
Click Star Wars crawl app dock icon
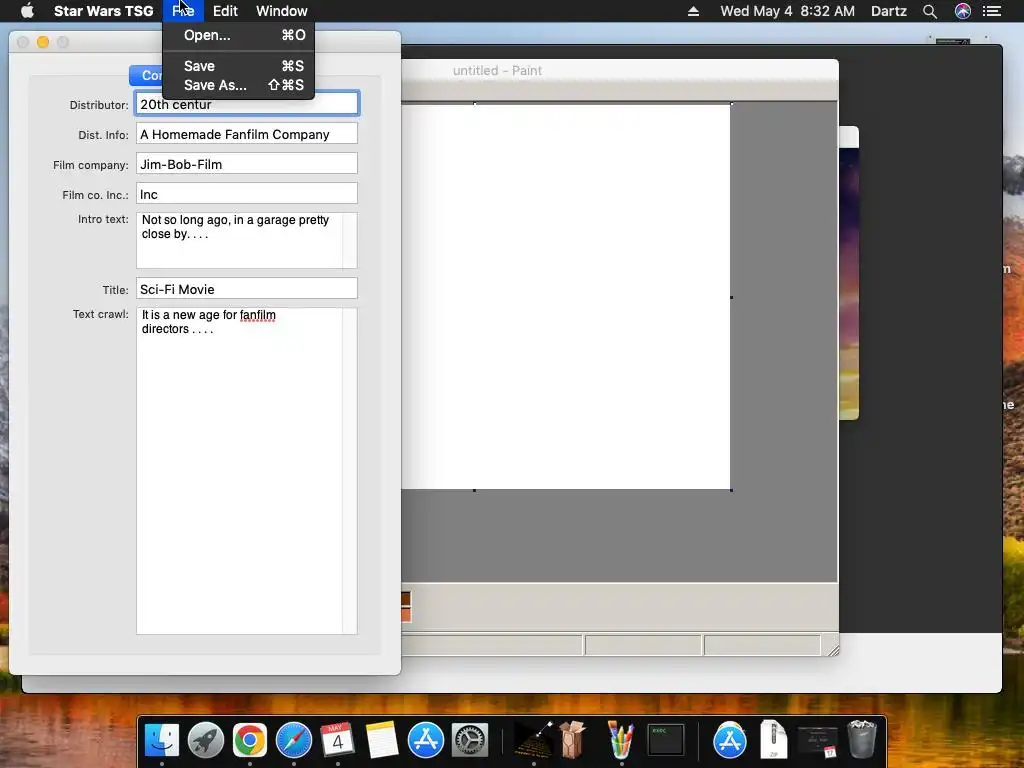coord(533,740)
